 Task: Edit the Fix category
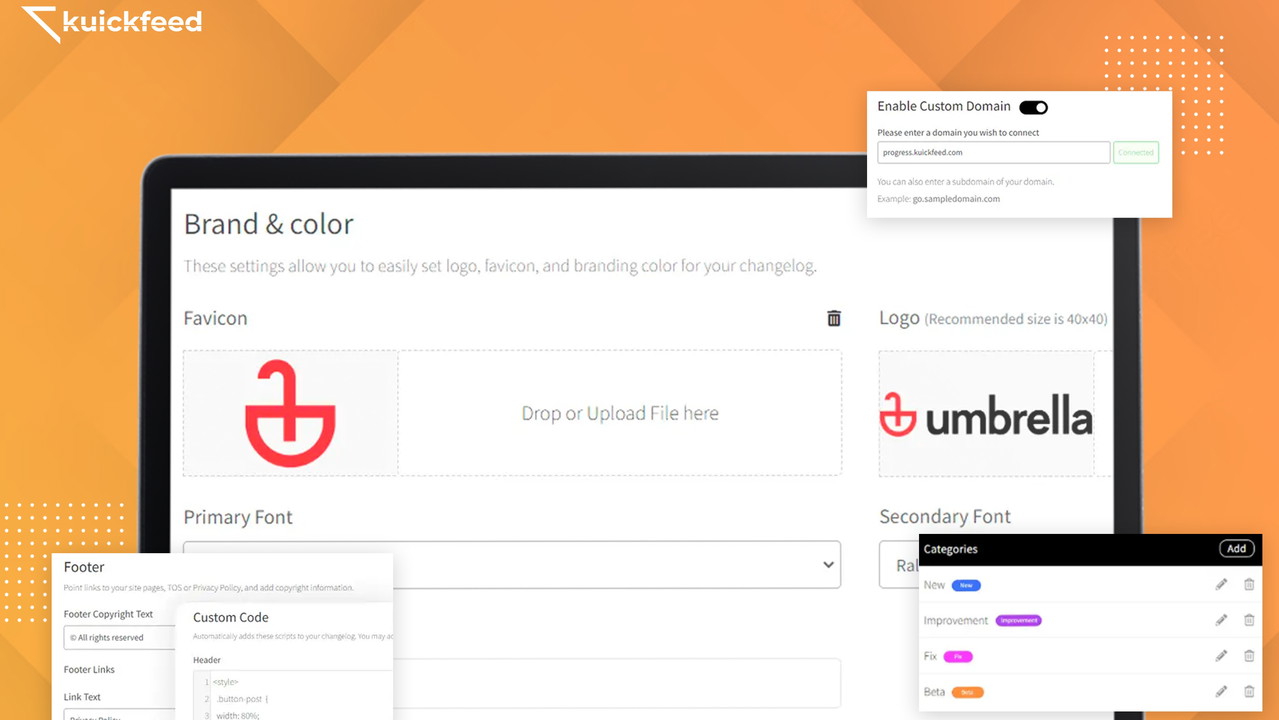click(x=1221, y=656)
